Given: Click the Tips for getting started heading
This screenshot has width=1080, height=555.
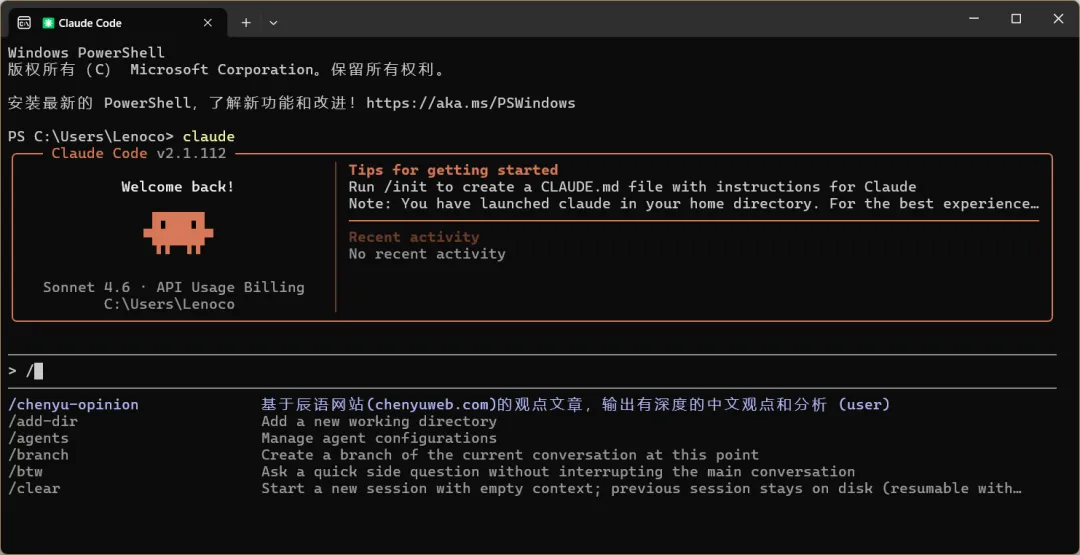Looking at the screenshot, I should click(453, 170).
